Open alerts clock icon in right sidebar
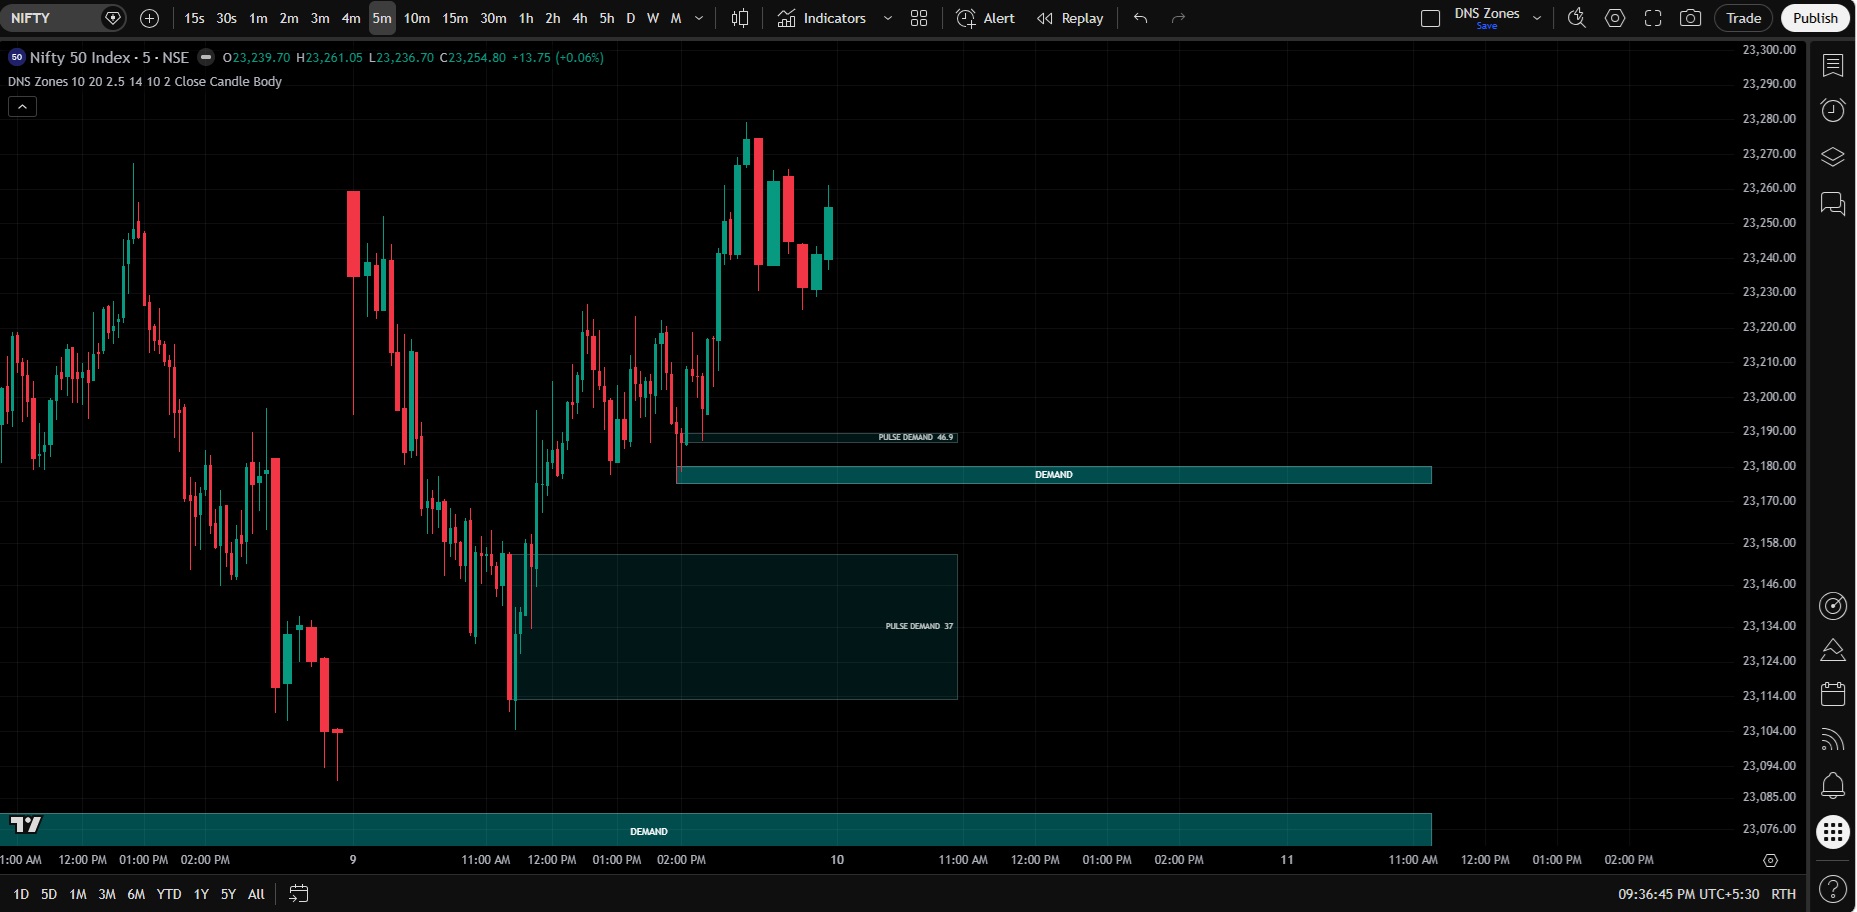 (1833, 110)
